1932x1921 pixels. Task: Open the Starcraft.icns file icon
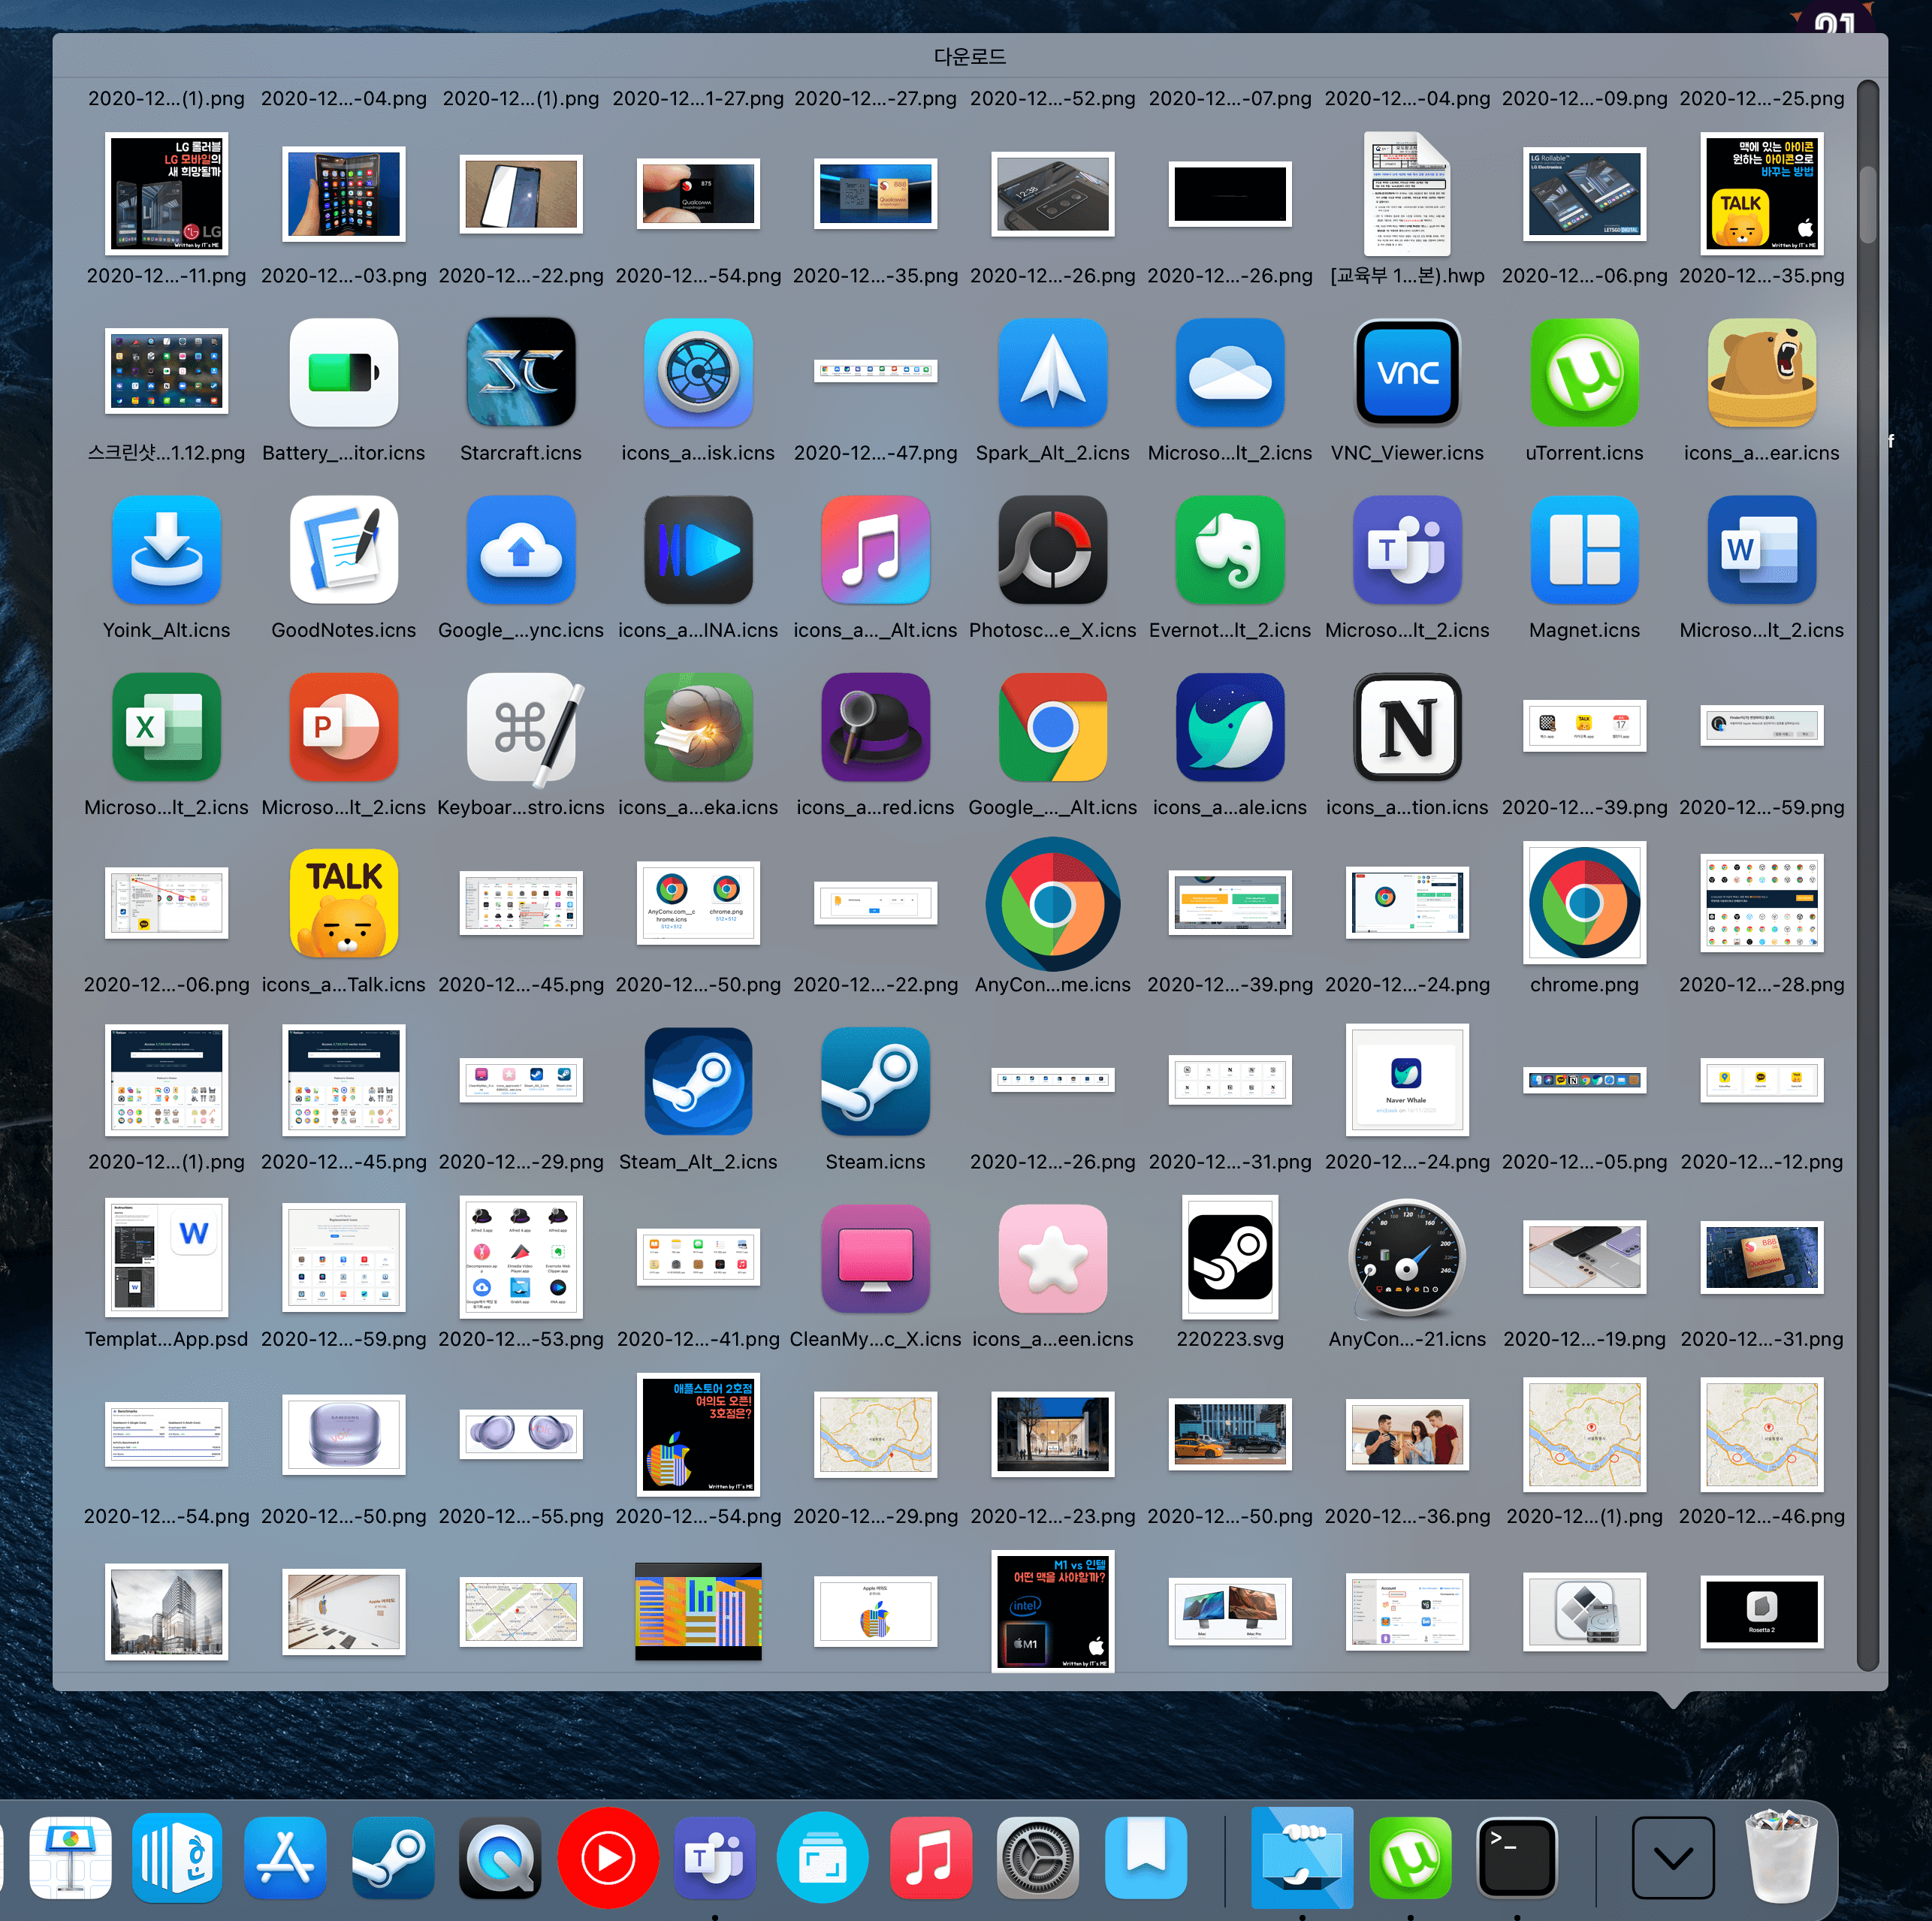520,373
